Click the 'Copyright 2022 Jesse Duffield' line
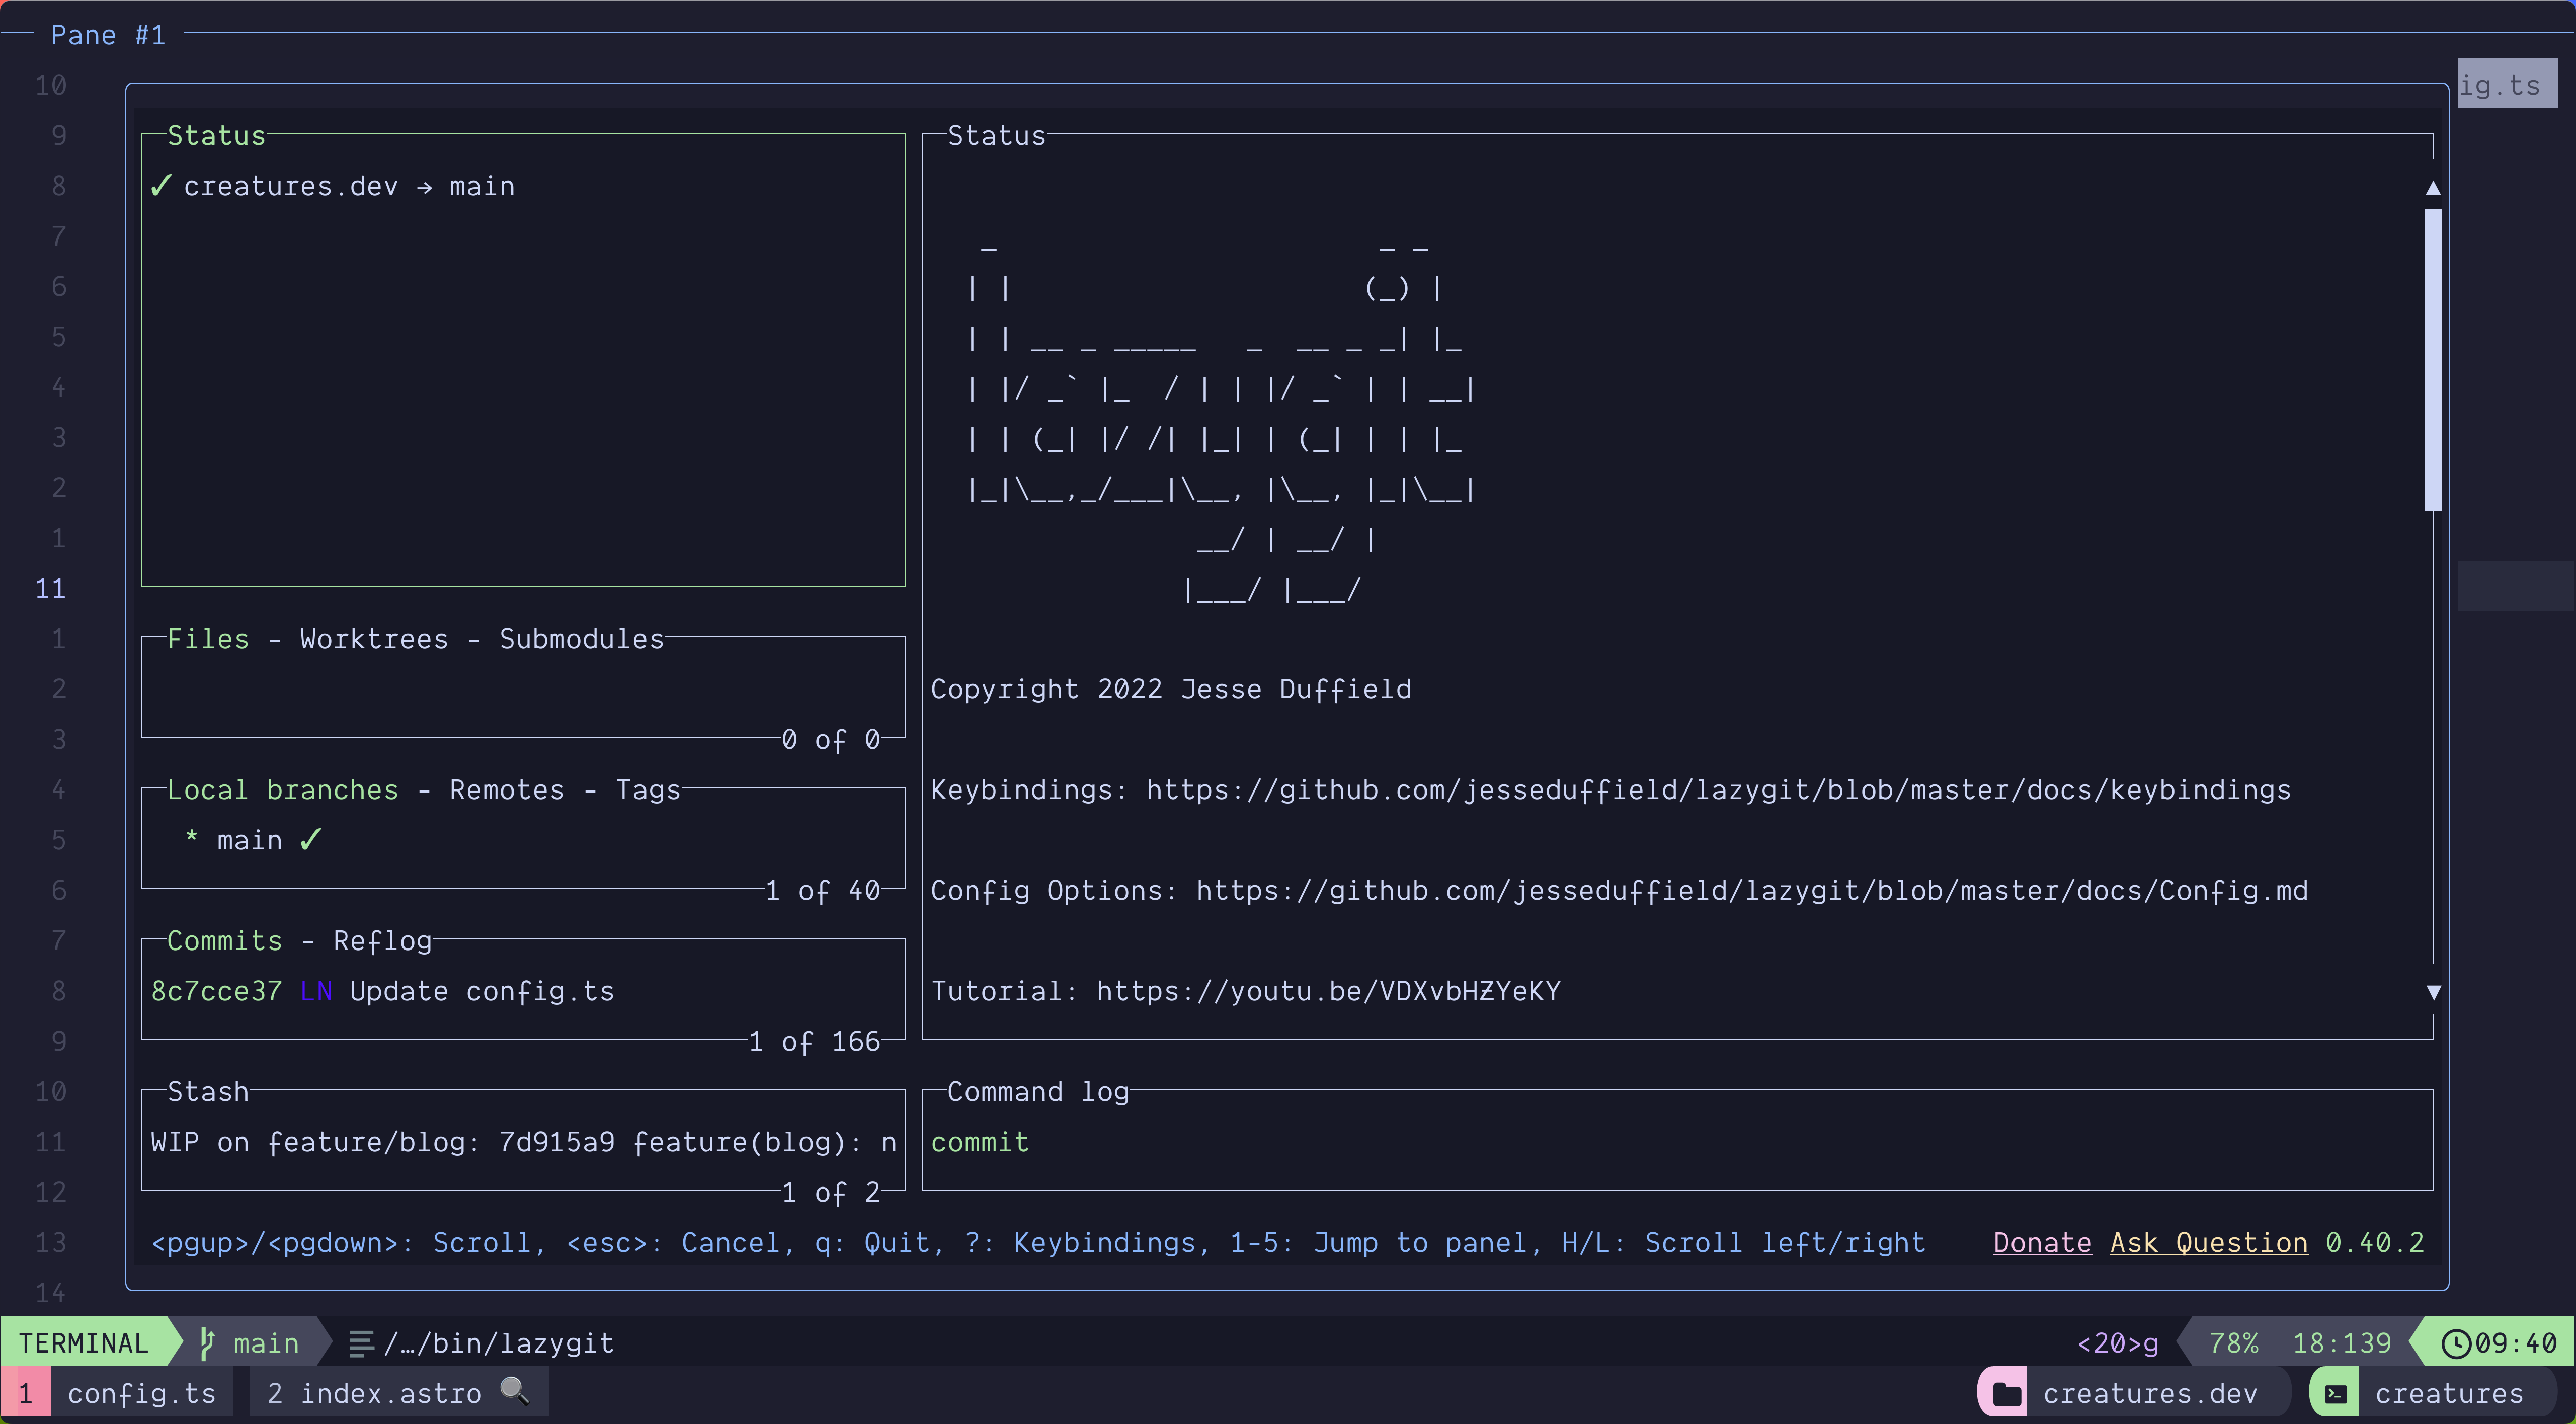The width and height of the screenshot is (2576, 1424). [x=1171, y=689]
